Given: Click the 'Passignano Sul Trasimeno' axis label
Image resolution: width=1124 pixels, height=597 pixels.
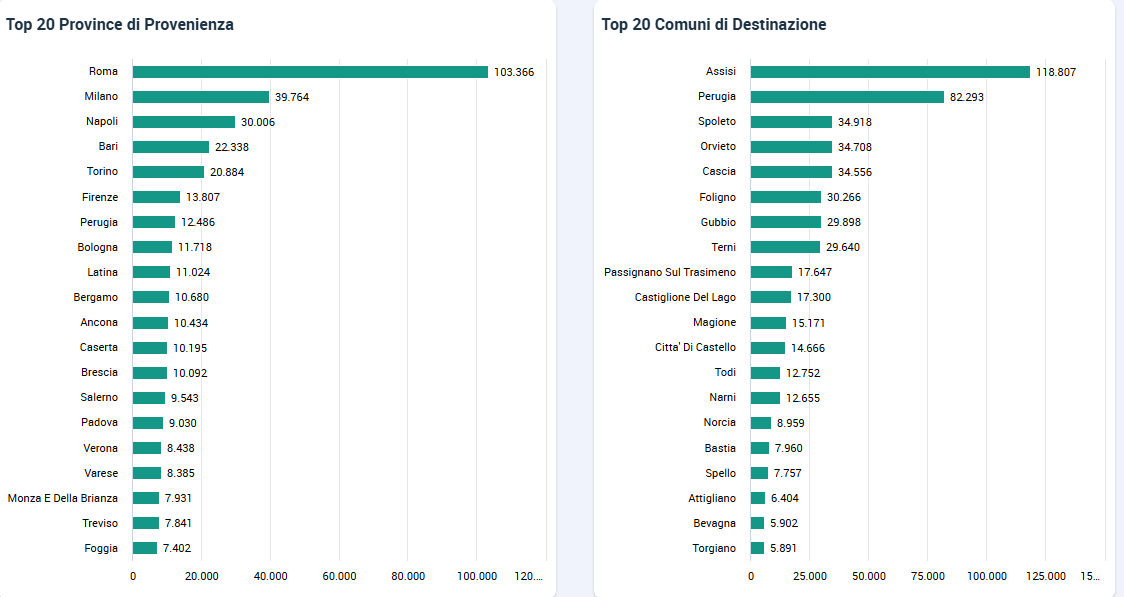Looking at the screenshot, I should (670, 272).
